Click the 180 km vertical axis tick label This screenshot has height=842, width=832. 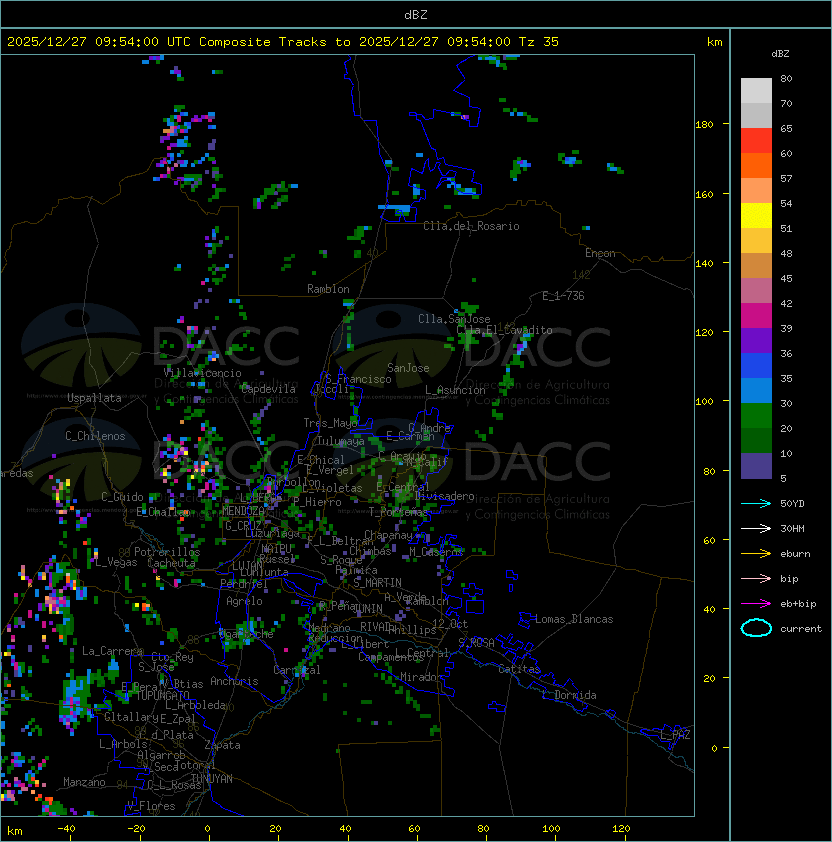[x=704, y=125]
